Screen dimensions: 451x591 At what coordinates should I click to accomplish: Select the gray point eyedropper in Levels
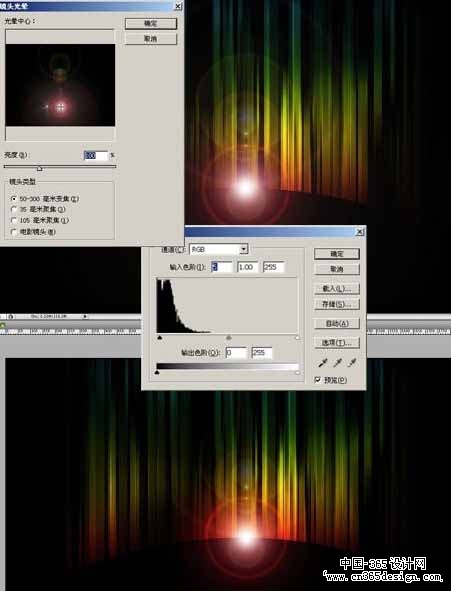point(338,363)
